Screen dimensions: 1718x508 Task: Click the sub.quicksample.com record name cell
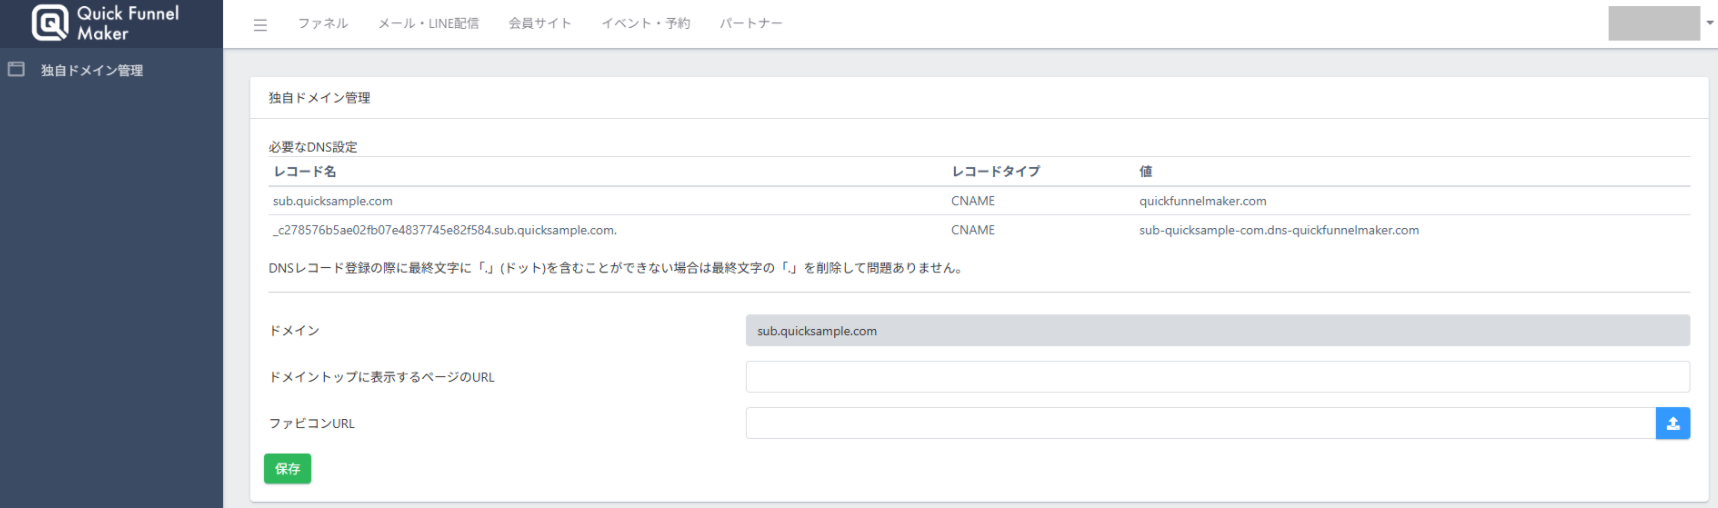click(x=333, y=201)
